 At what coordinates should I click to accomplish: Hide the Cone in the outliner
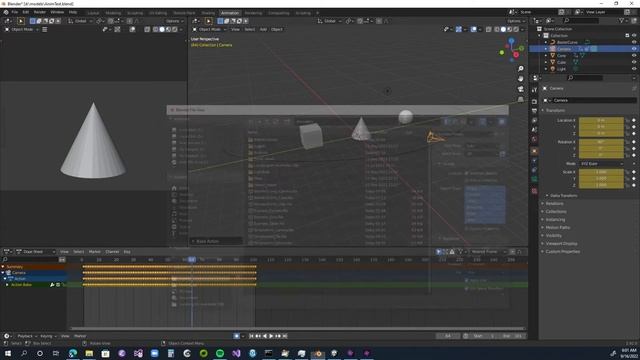pyautogui.click(x=634, y=55)
